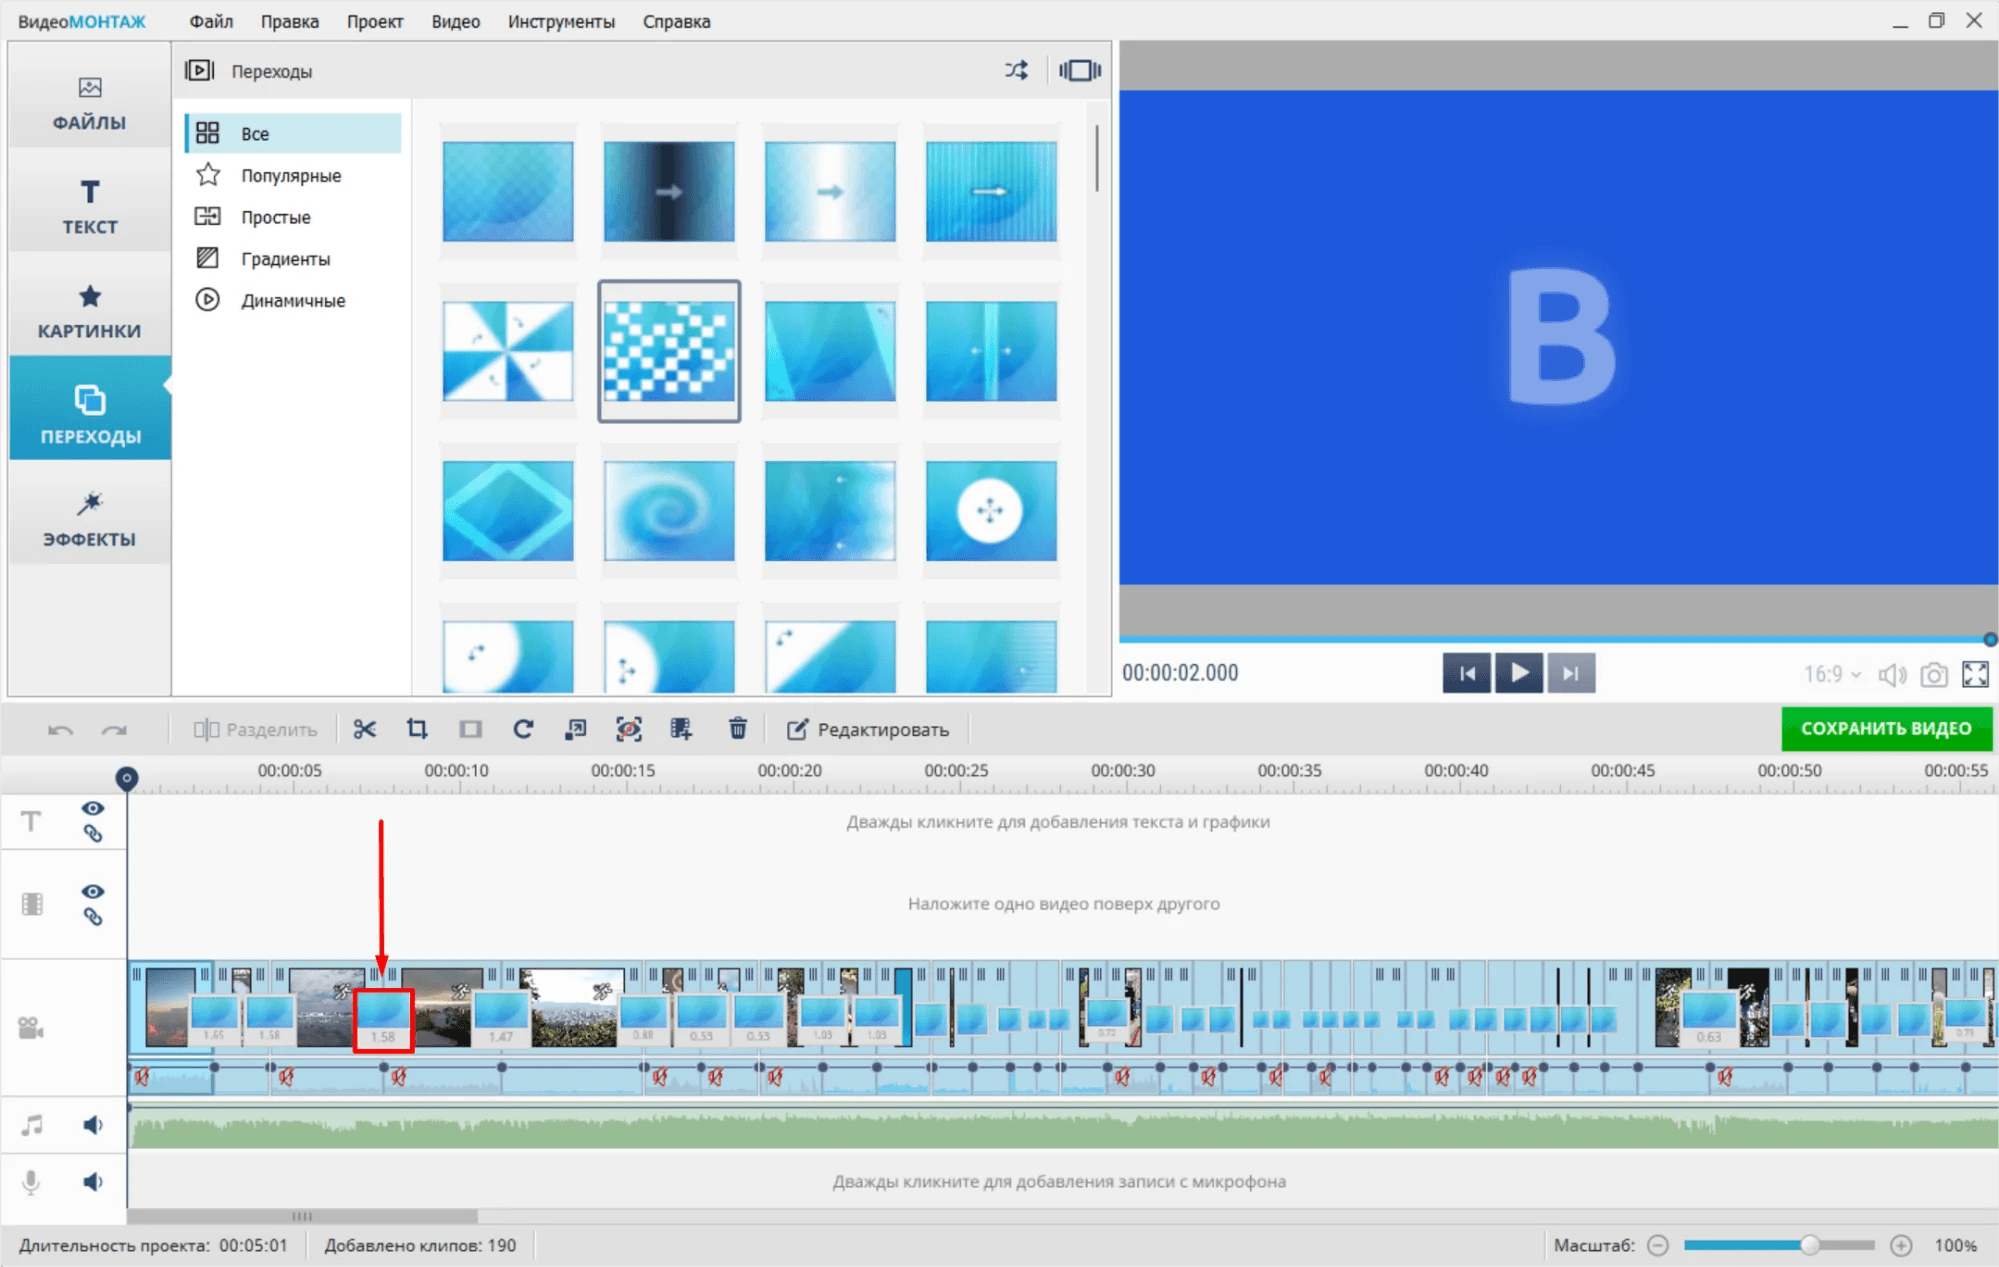Switch to the ЭФФЕКТЫ tab
1999x1267 pixels.
point(90,518)
